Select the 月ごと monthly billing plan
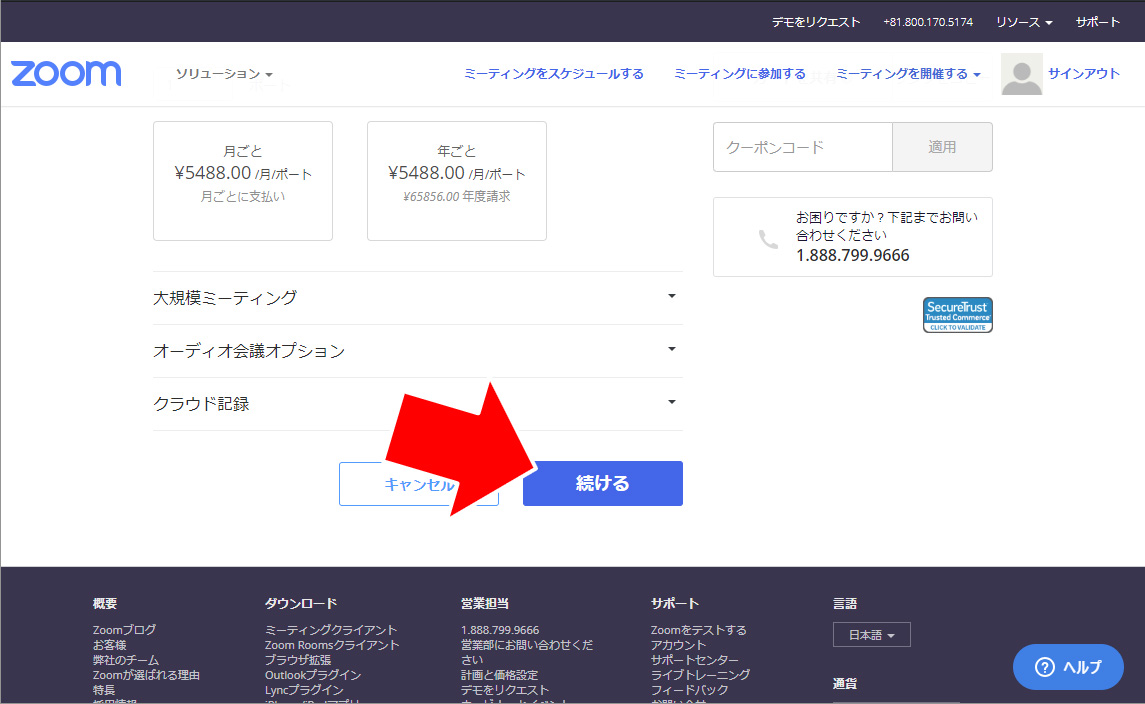The image size is (1145, 704). [x=243, y=181]
